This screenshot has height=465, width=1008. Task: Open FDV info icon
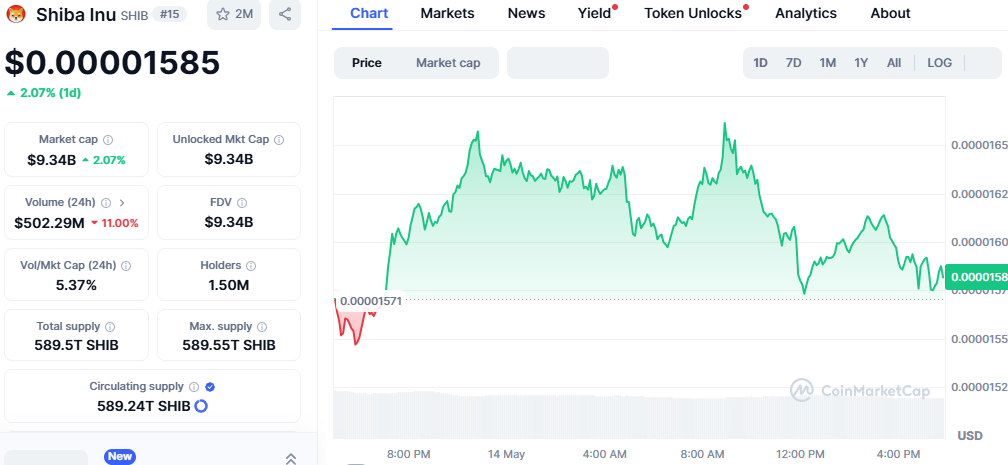pos(242,203)
